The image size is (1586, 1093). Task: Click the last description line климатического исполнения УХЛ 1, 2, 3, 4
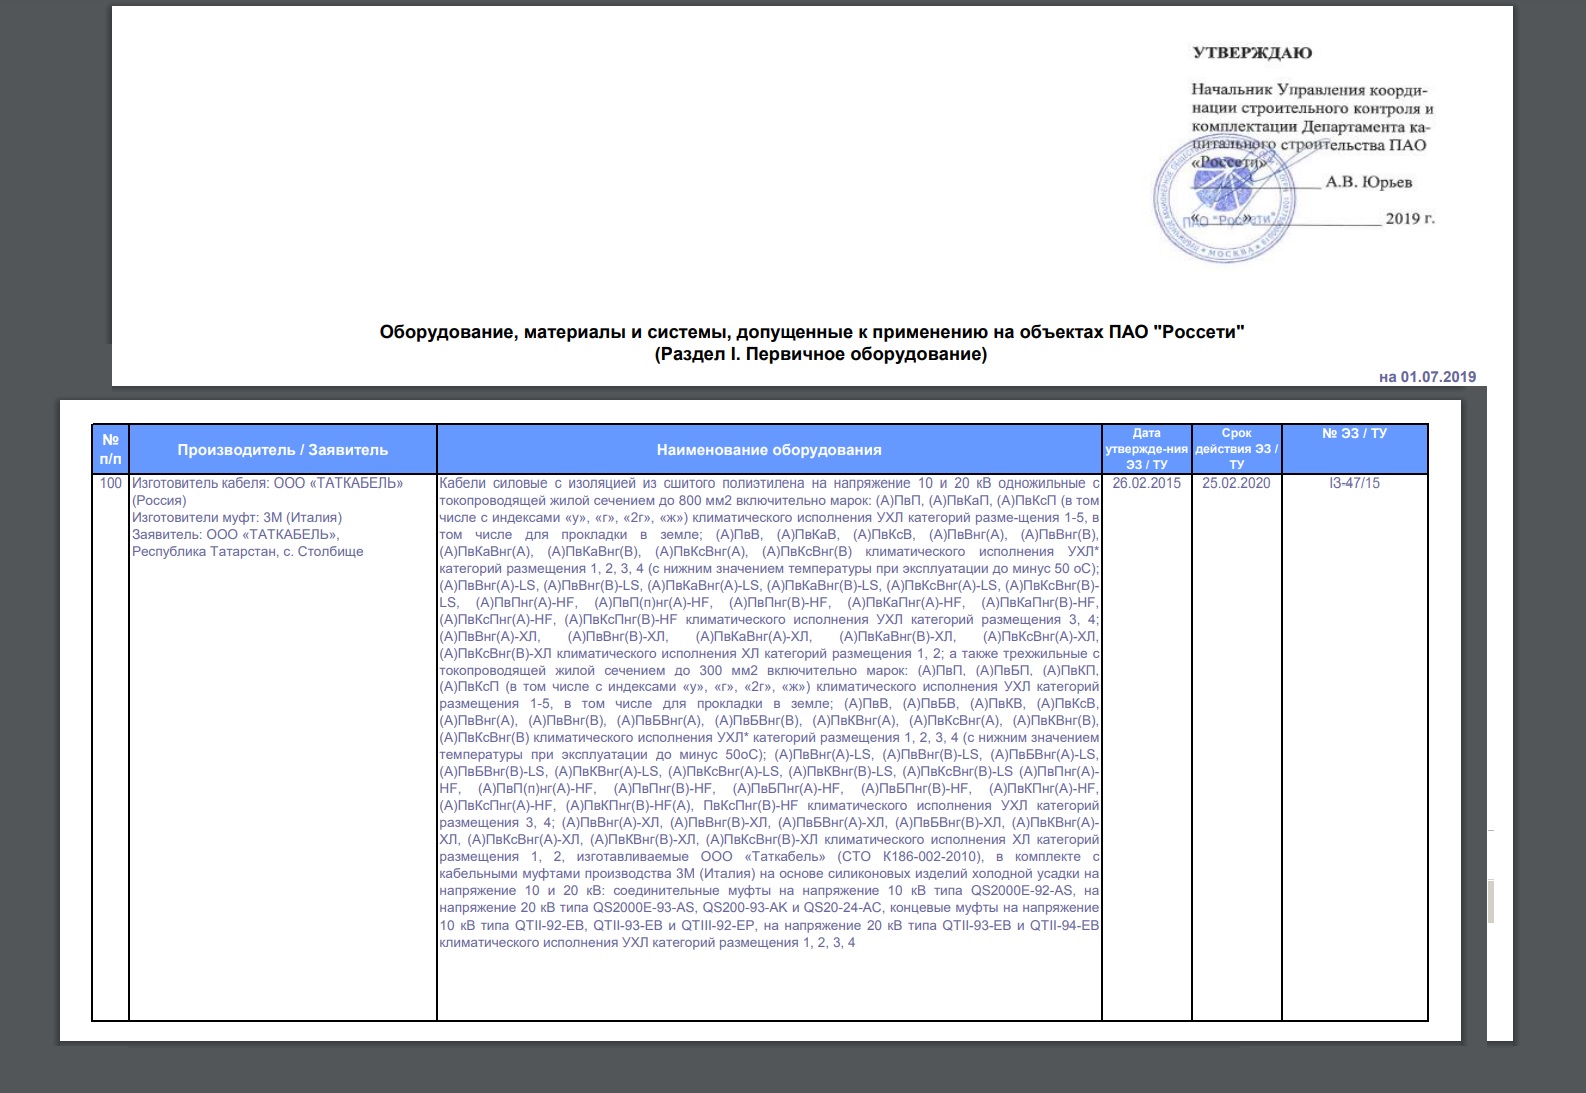click(x=647, y=942)
